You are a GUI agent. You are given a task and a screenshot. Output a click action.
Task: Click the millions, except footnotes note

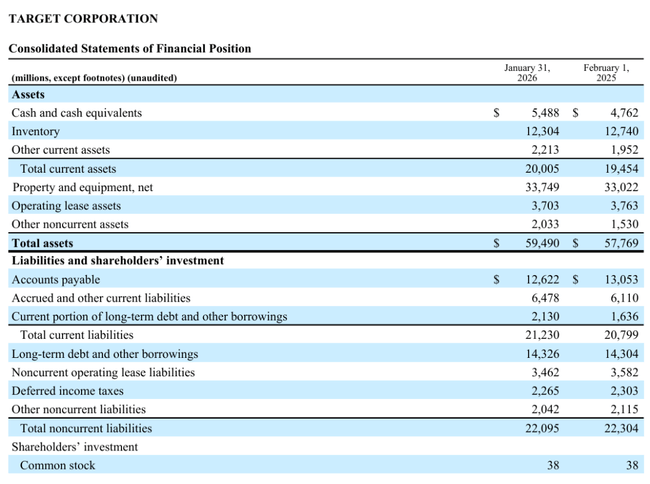[x=94, y=77]
